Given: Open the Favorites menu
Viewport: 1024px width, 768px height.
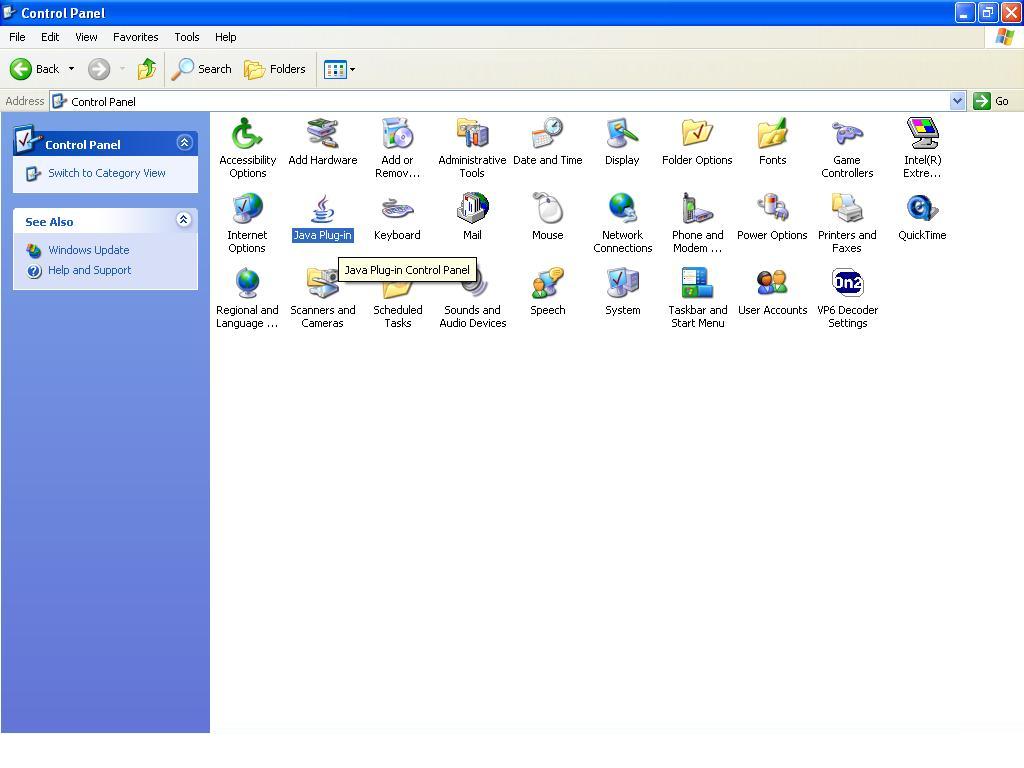Looking at the screenshot, I should click(x=135, y=37).
